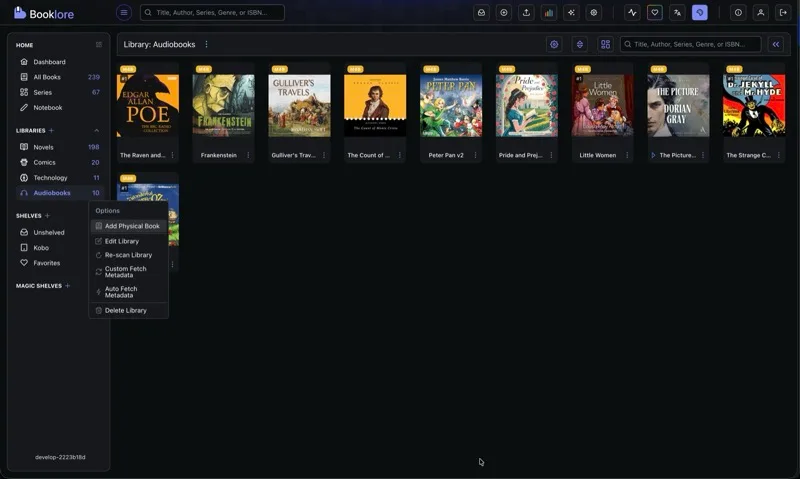Add a new library with the plus icon
This screenshot has width=800, height=479.
pyautogui.click(x=51, y=131)
